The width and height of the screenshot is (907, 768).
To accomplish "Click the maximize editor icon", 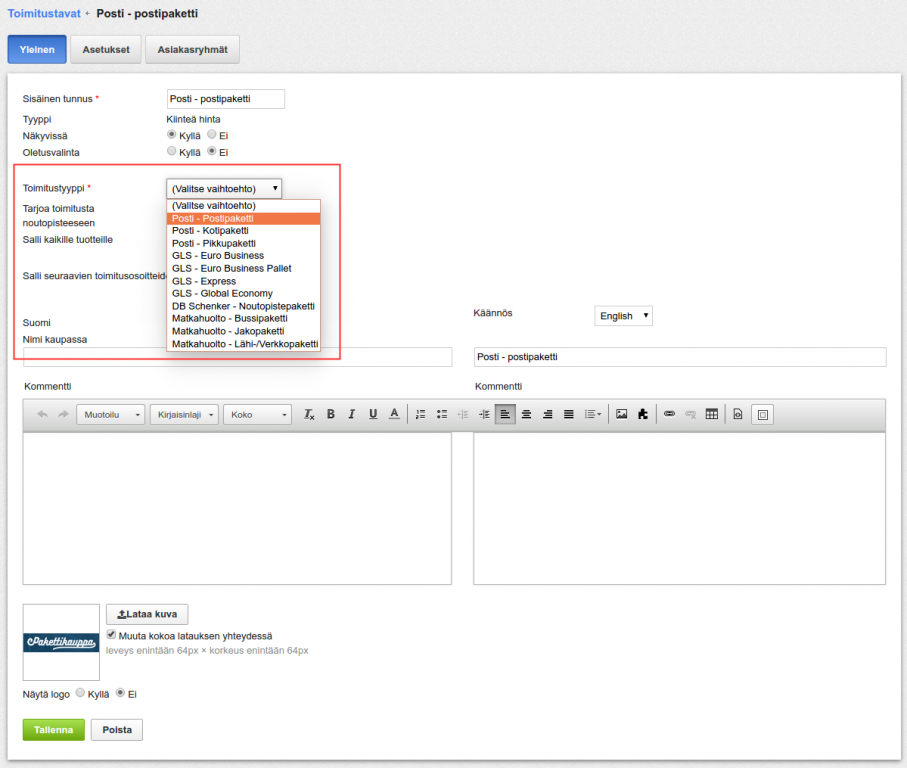I will [x=762, y=415].
